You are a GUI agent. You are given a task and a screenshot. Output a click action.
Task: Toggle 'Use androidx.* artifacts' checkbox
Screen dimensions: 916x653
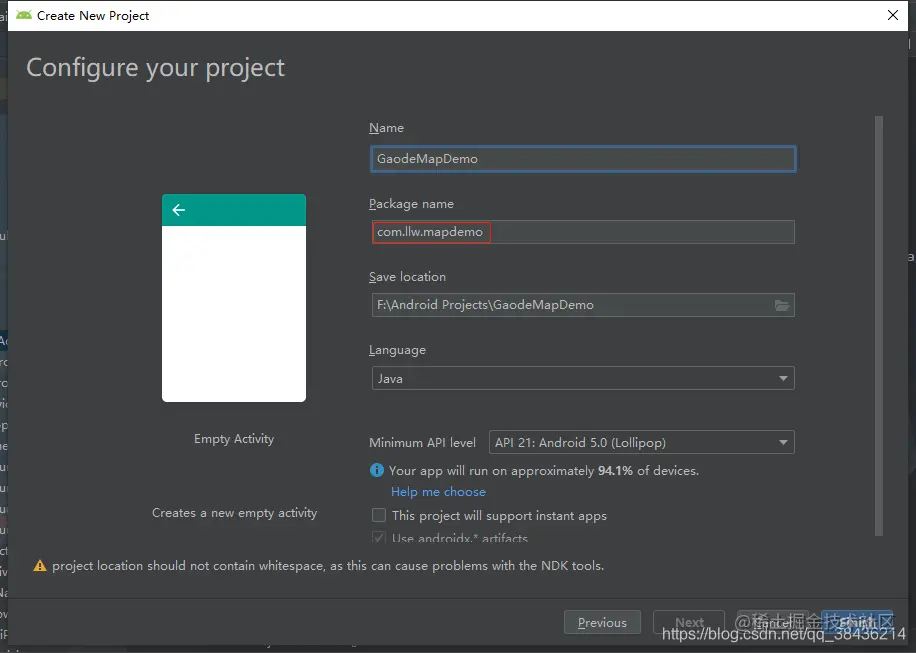point(379,537)
